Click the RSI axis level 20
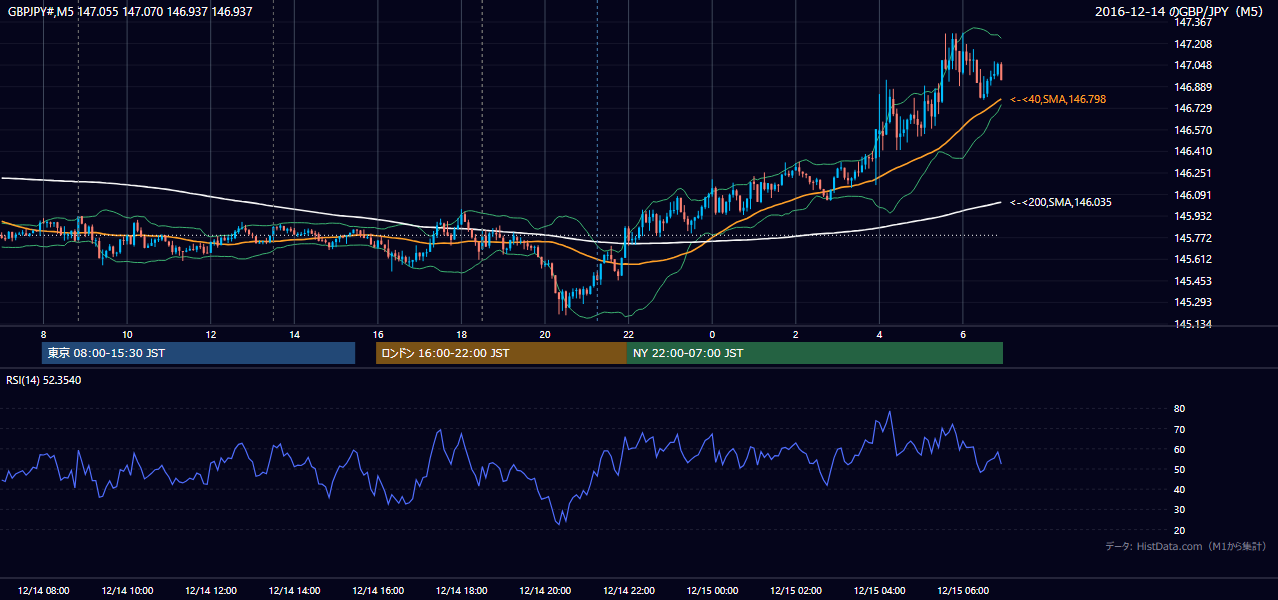 pos(1180,530)
